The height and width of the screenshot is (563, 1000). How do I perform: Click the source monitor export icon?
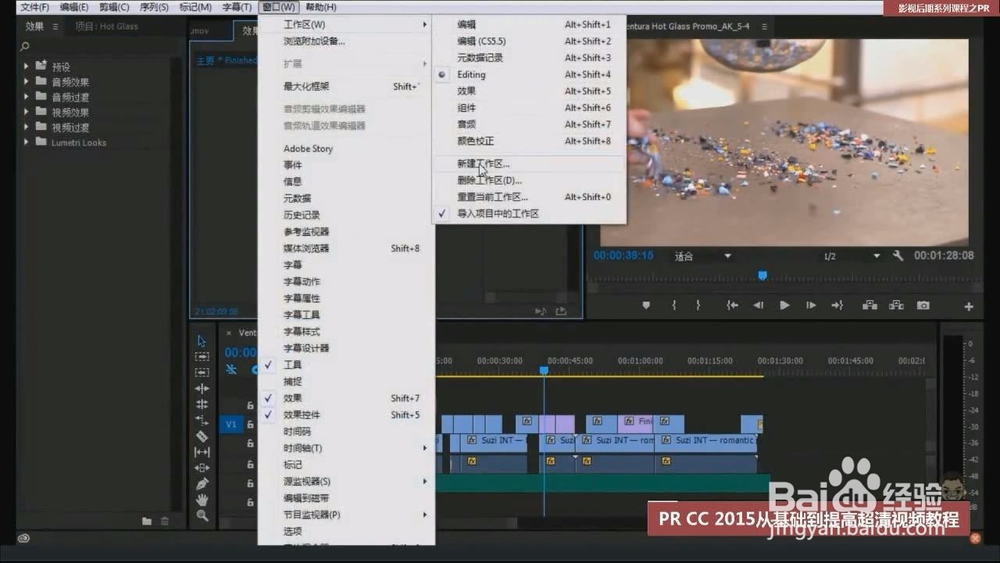pos(561,311)
